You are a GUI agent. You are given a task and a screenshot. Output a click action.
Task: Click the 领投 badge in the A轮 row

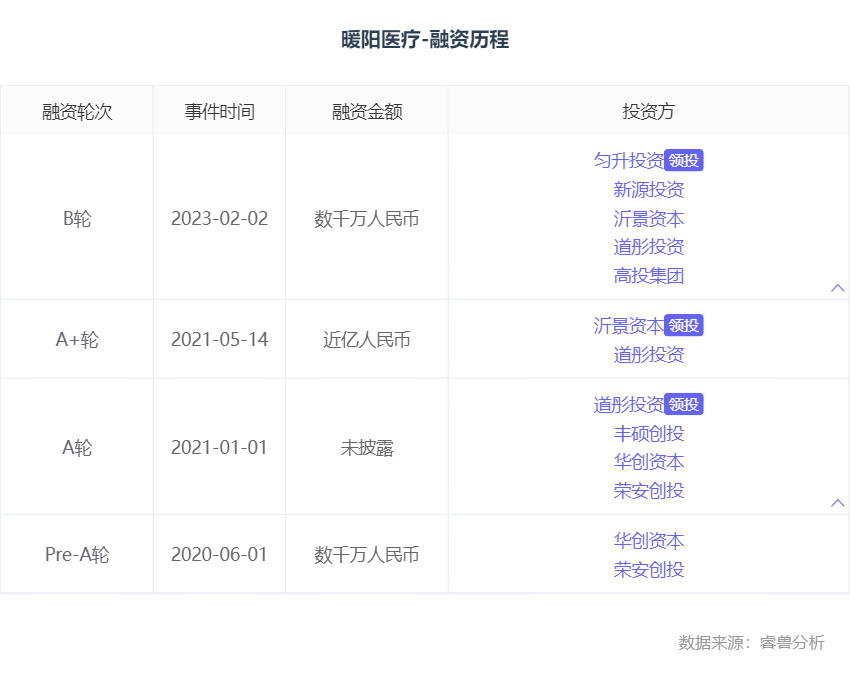pyautogui.click(x=684, y=404)
